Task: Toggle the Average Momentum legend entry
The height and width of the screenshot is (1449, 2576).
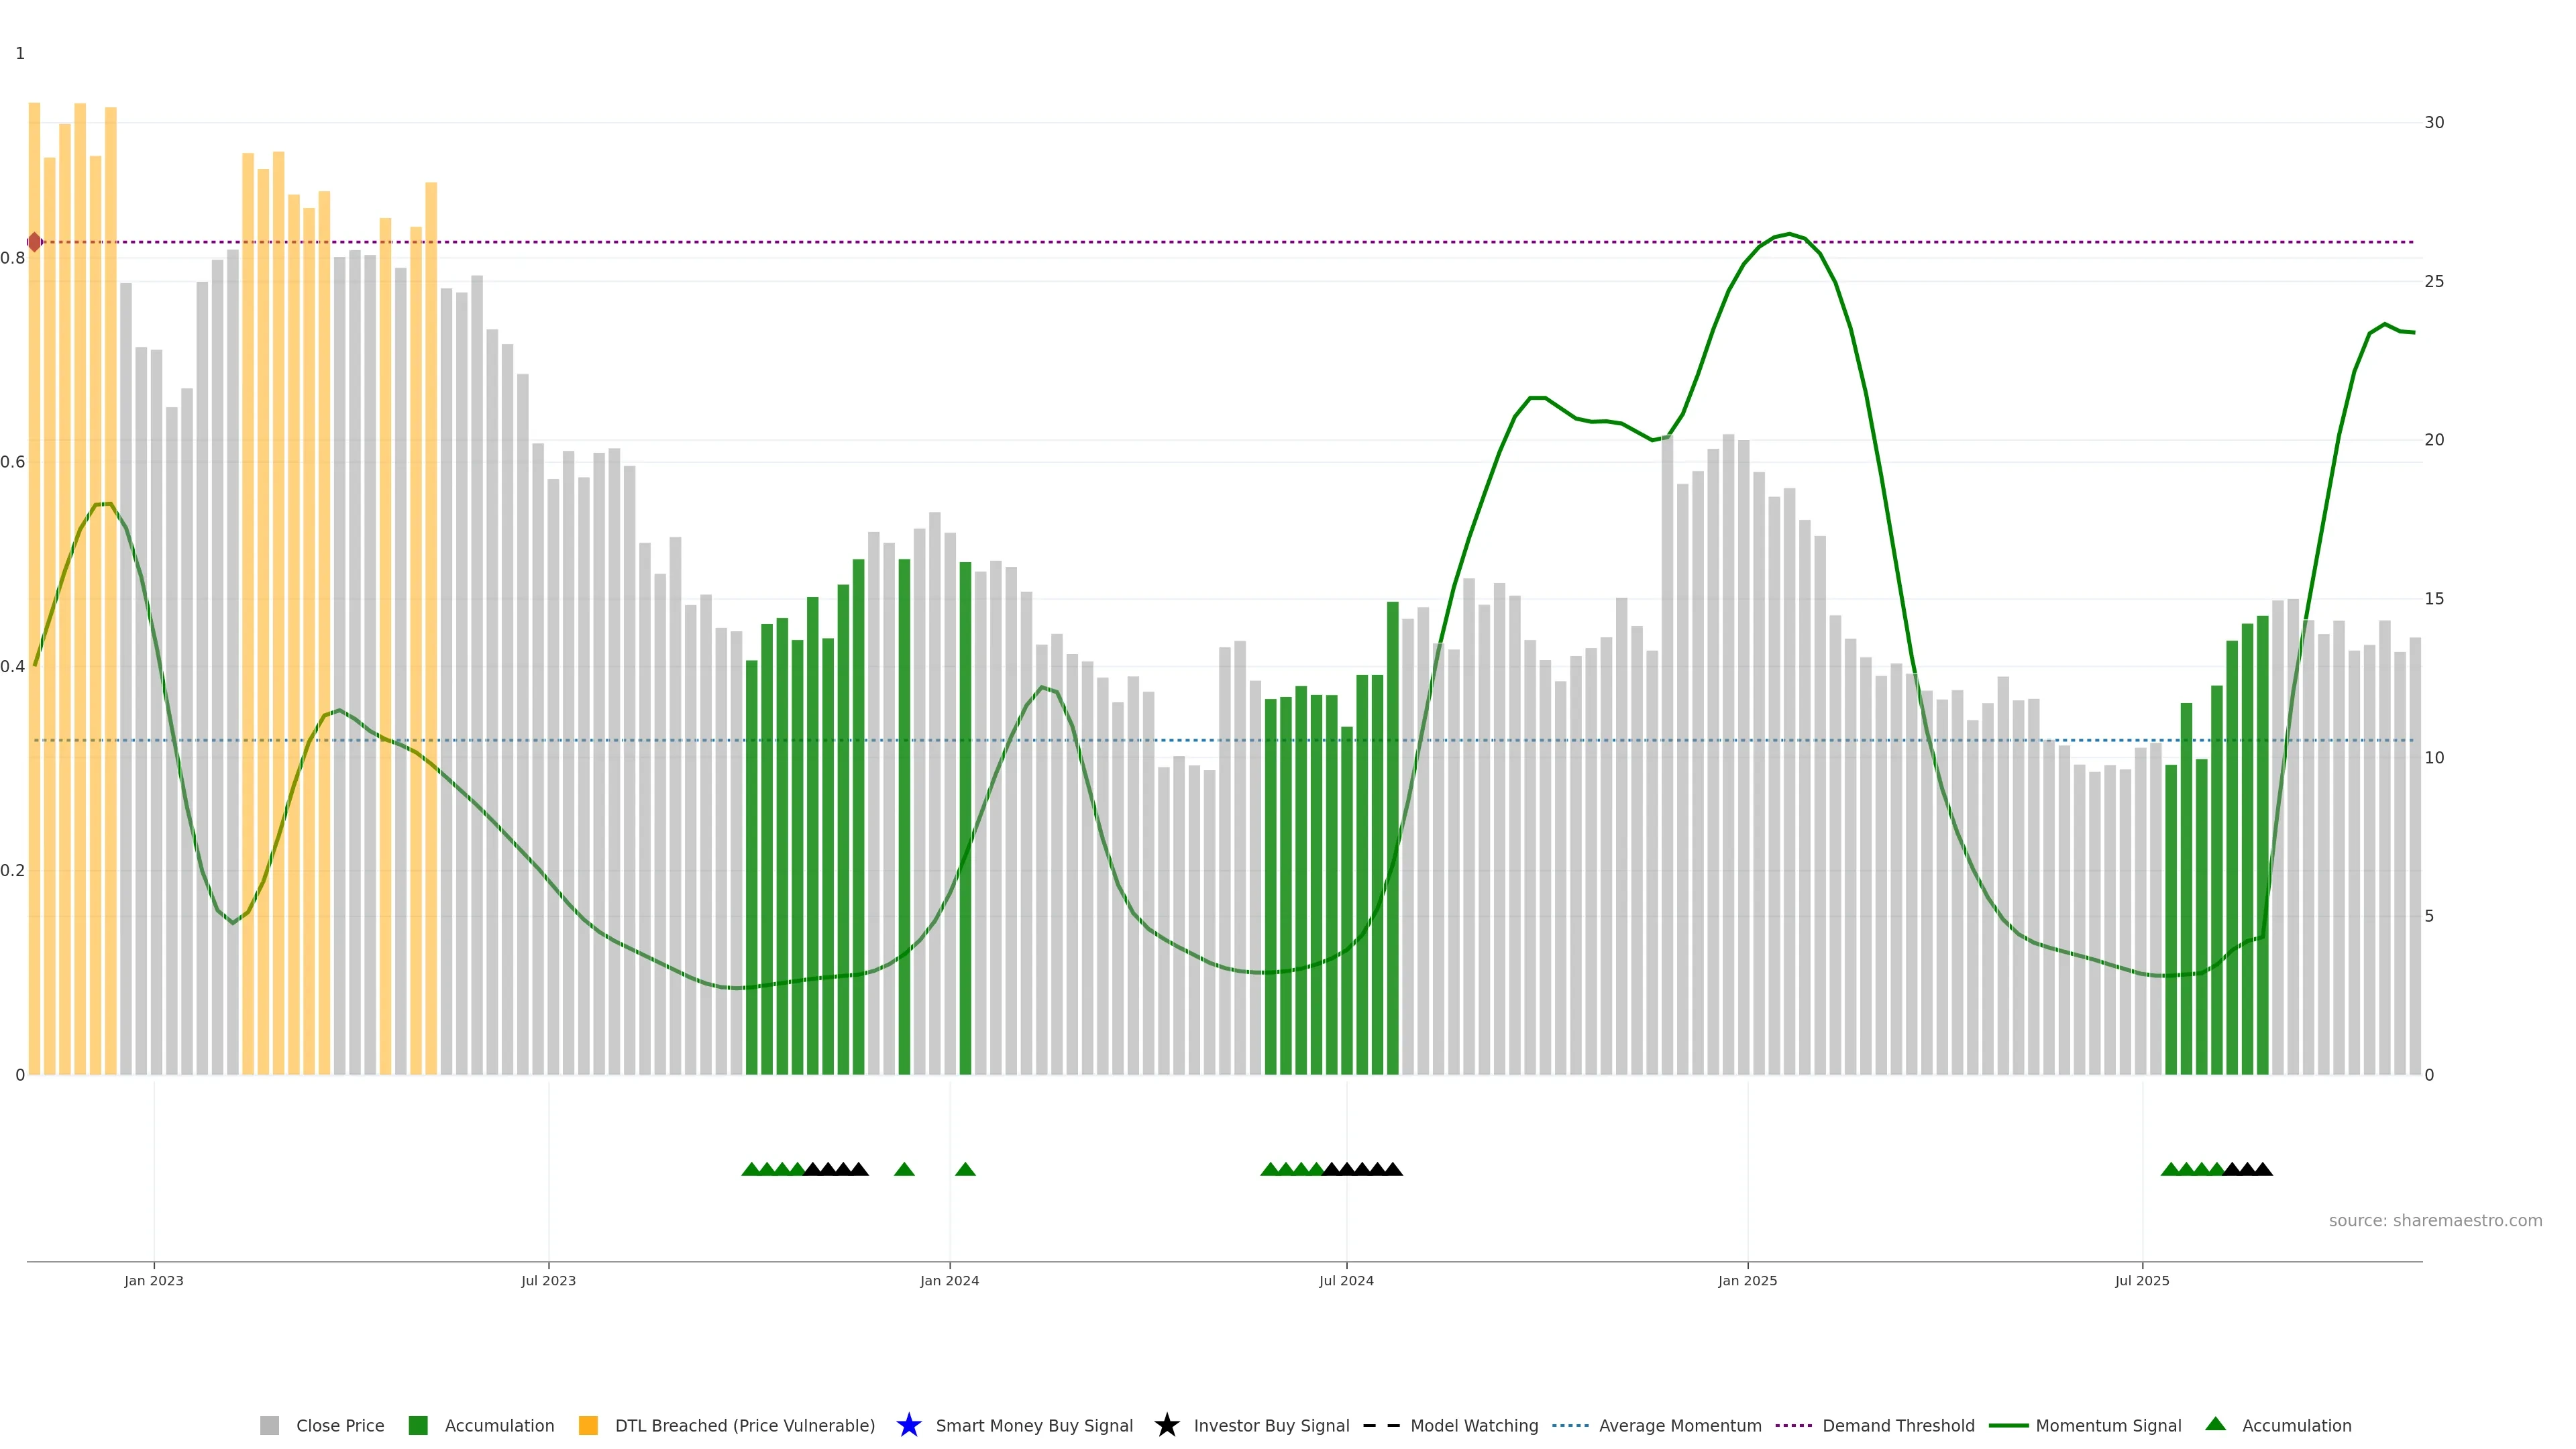Action: 1680,1425
